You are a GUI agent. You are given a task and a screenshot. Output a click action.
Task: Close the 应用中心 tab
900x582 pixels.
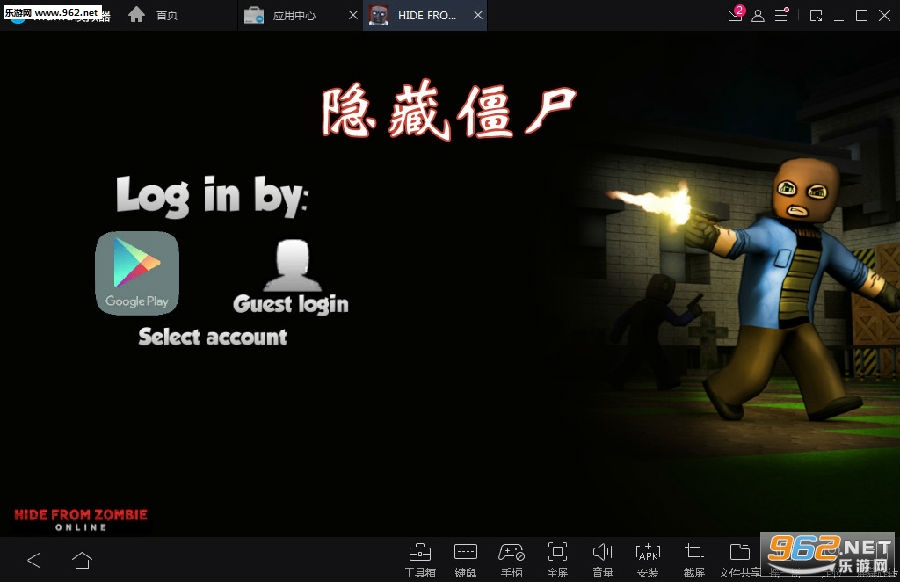(x=354, y=15)
